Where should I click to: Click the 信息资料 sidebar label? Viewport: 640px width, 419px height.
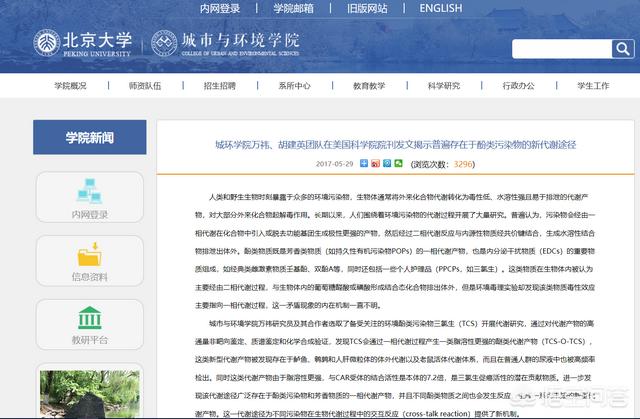tap(90, 277)
